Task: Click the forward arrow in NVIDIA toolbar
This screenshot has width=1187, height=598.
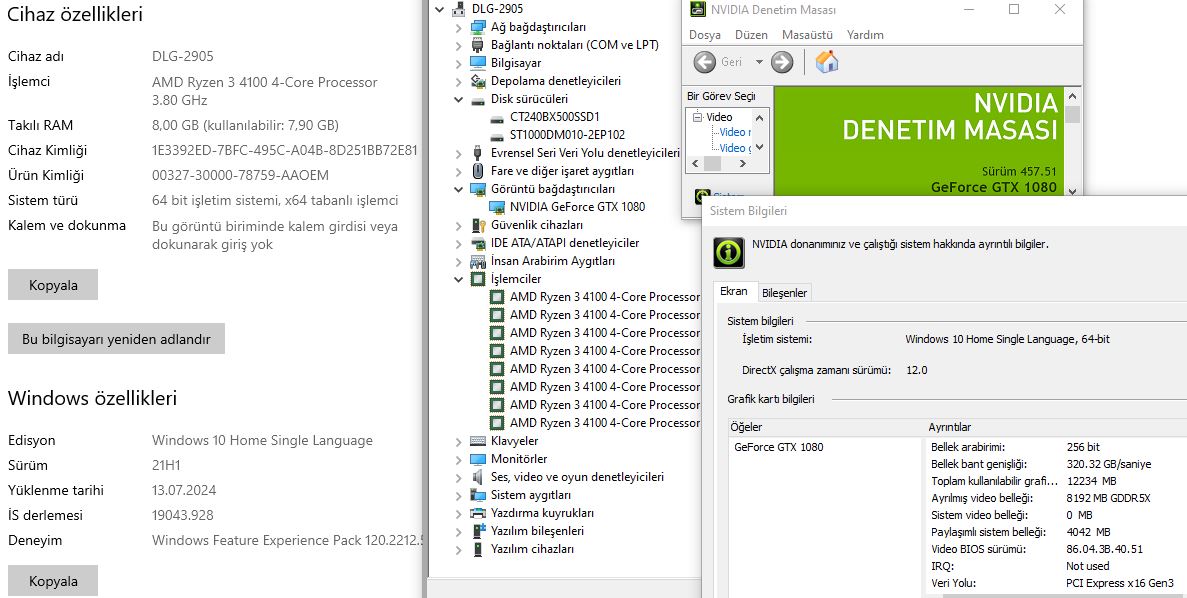Action: (781, 62)
